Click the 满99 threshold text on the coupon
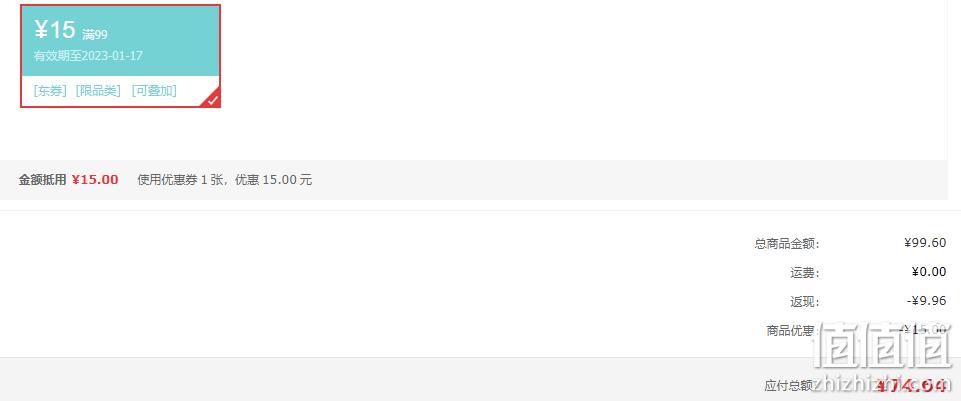 (95, 34)
